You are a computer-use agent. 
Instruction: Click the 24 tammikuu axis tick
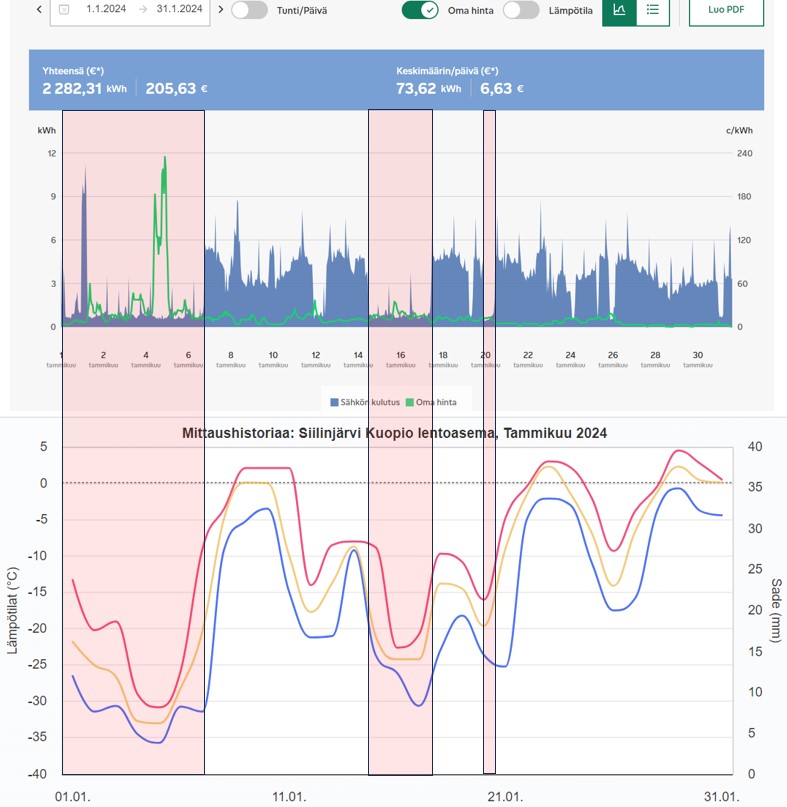coord(570,359)
